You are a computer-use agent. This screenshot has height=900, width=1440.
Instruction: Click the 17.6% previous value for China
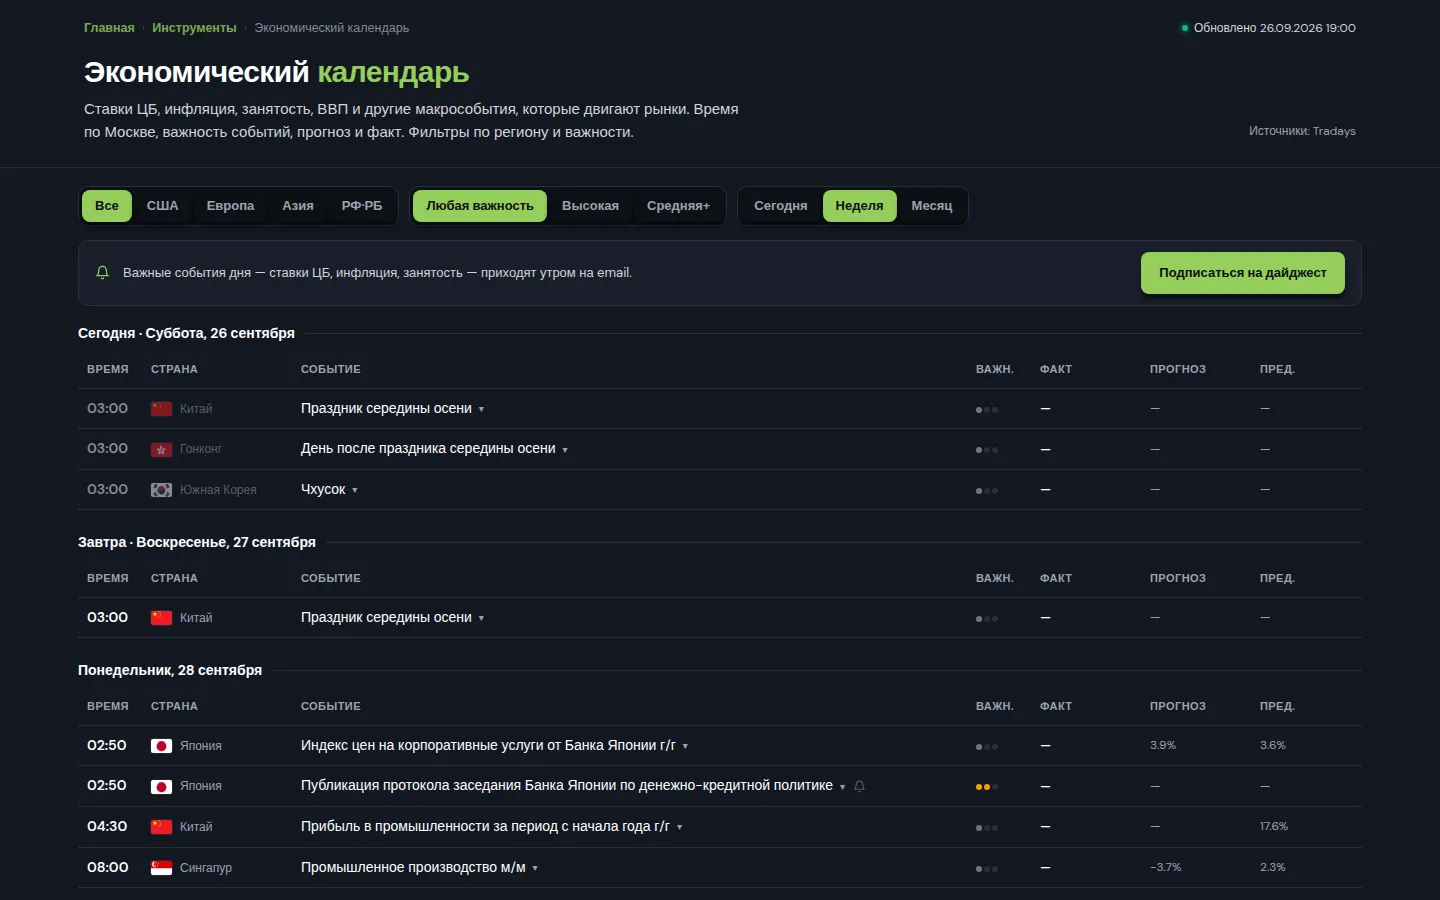1274,827
